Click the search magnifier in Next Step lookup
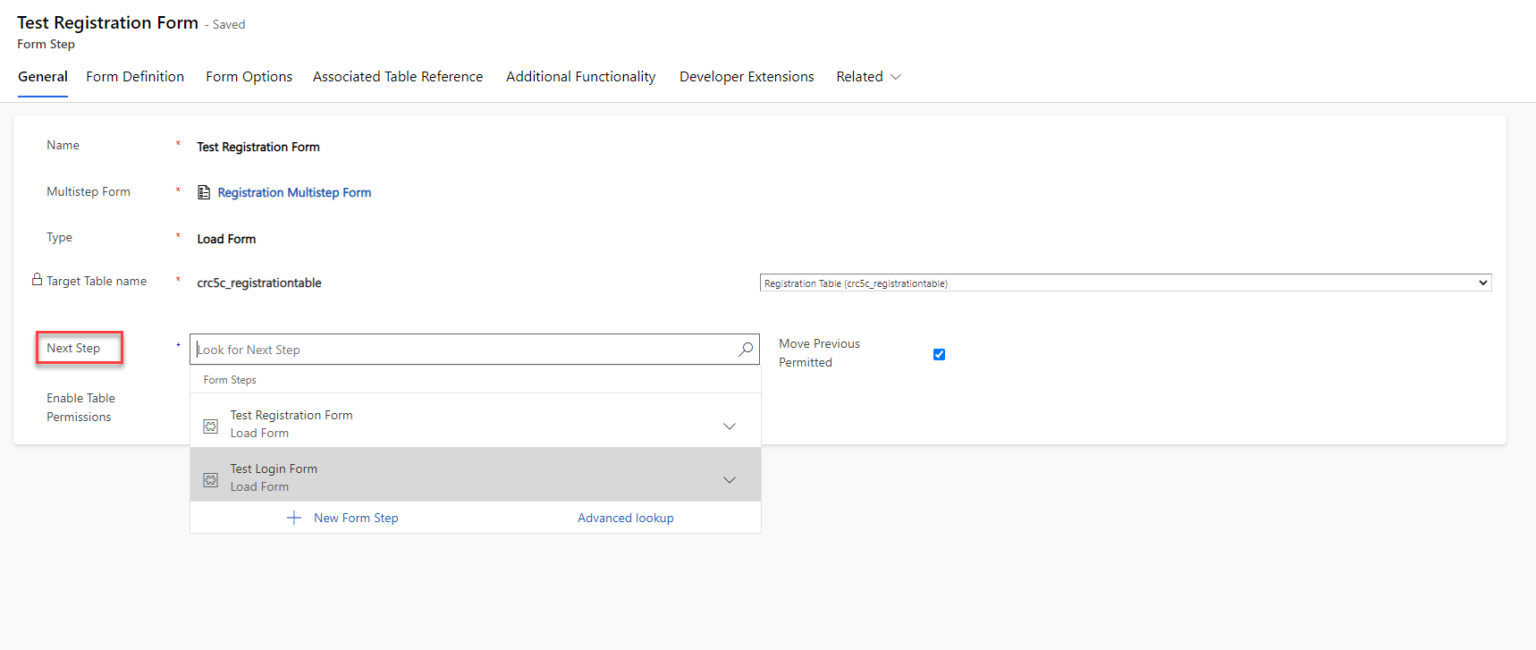Image resolution: width=1536 pixels, height=650 pixels. [745, 350]
